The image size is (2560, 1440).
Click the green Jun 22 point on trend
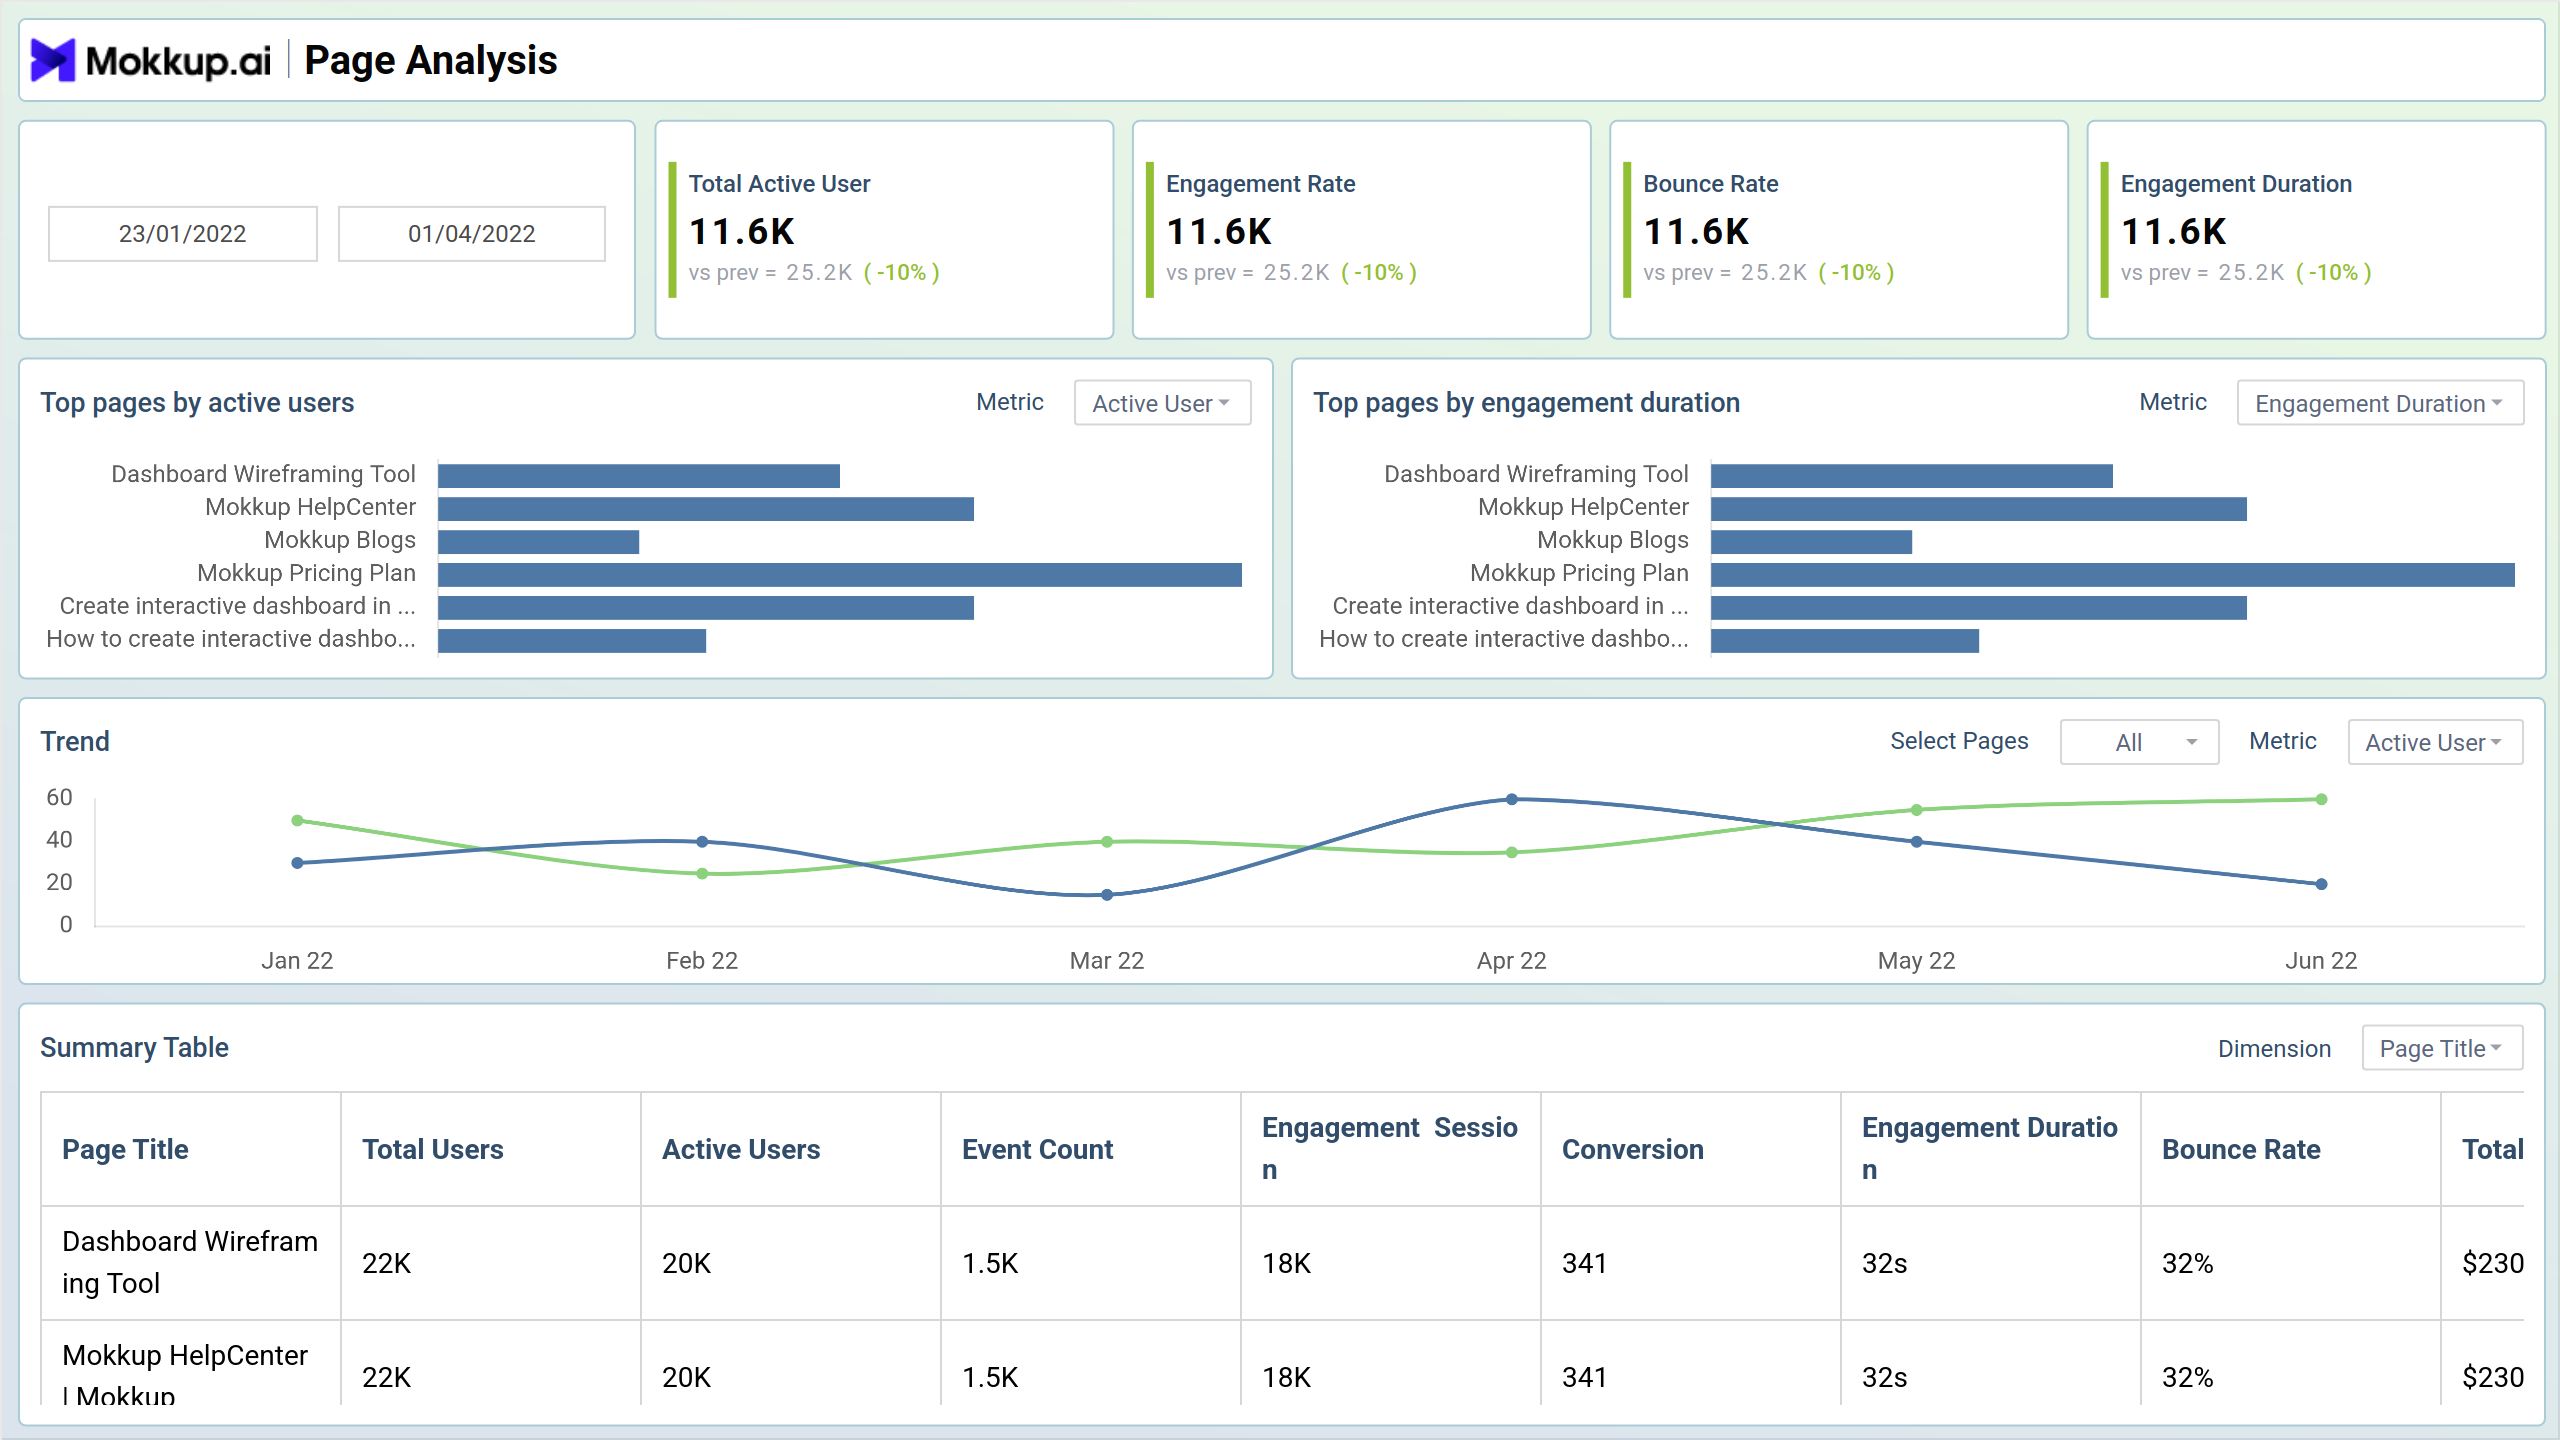(x=2321, y=799)
